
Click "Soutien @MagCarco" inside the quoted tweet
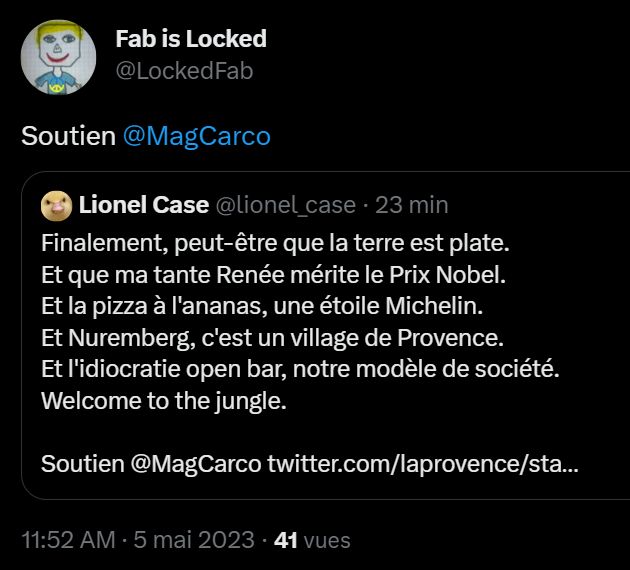tap(151, 464)
